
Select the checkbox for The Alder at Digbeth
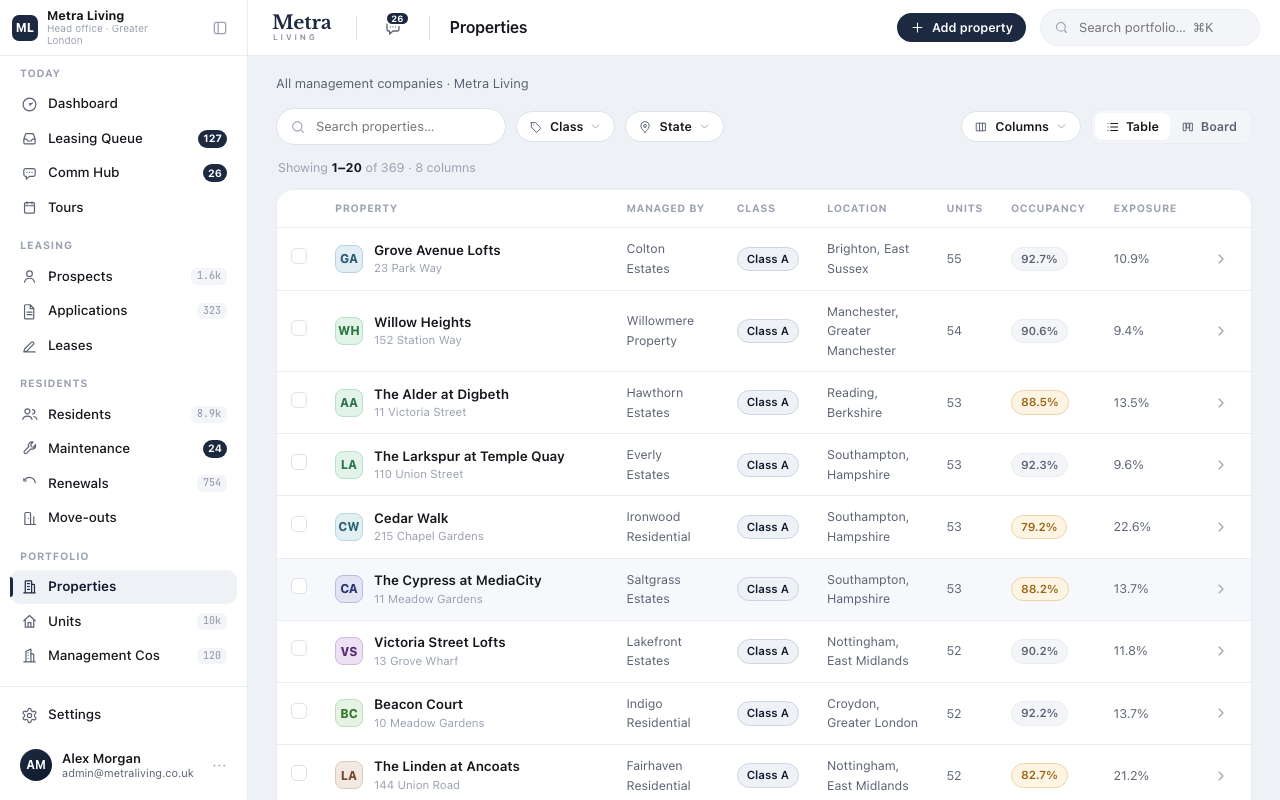(299, 400)
